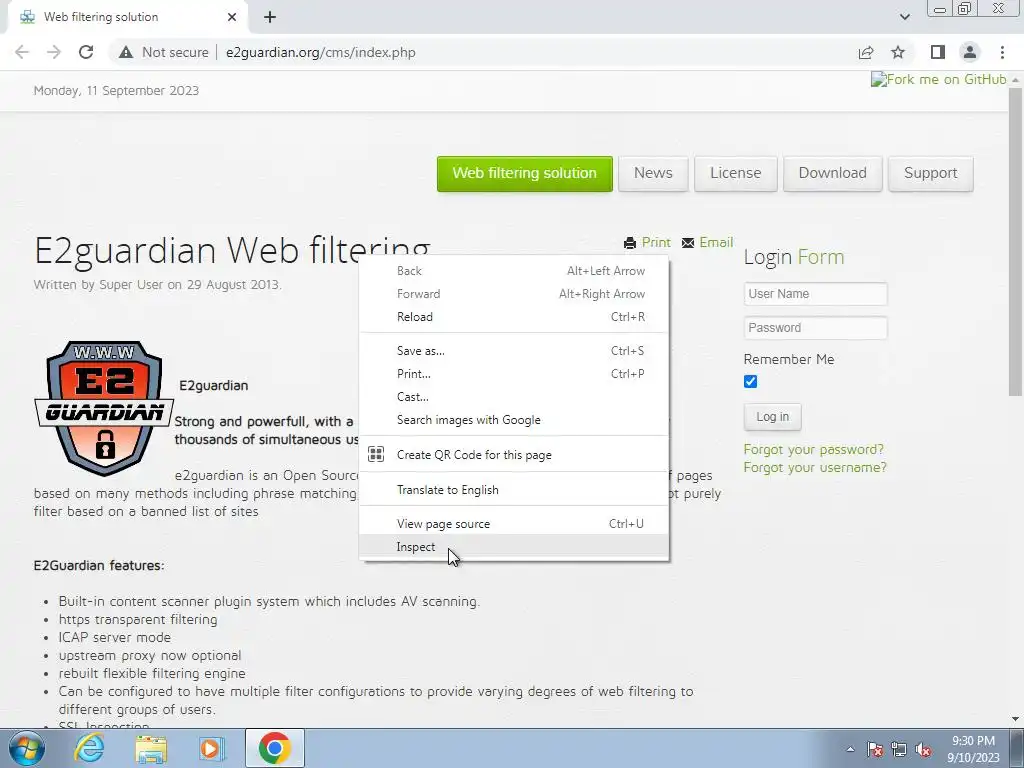Go forward using the browser forward arrow
Screen dimensions: 1024x768
(54, 52)
